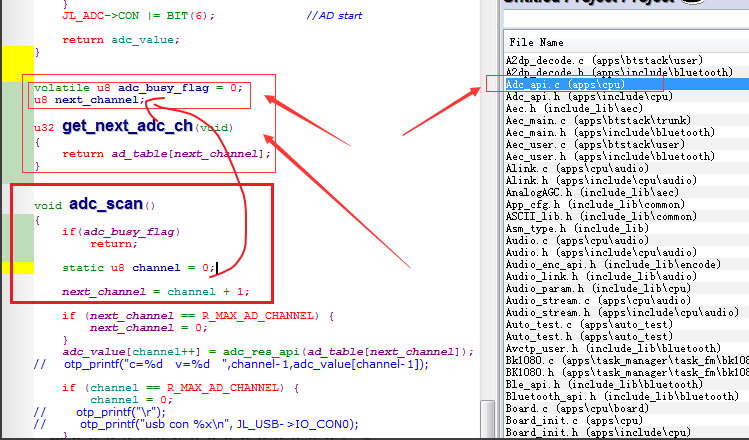Select Avctp_user.h file entry
The width and height of the screenshot is (749, 440).
[613, 348]
